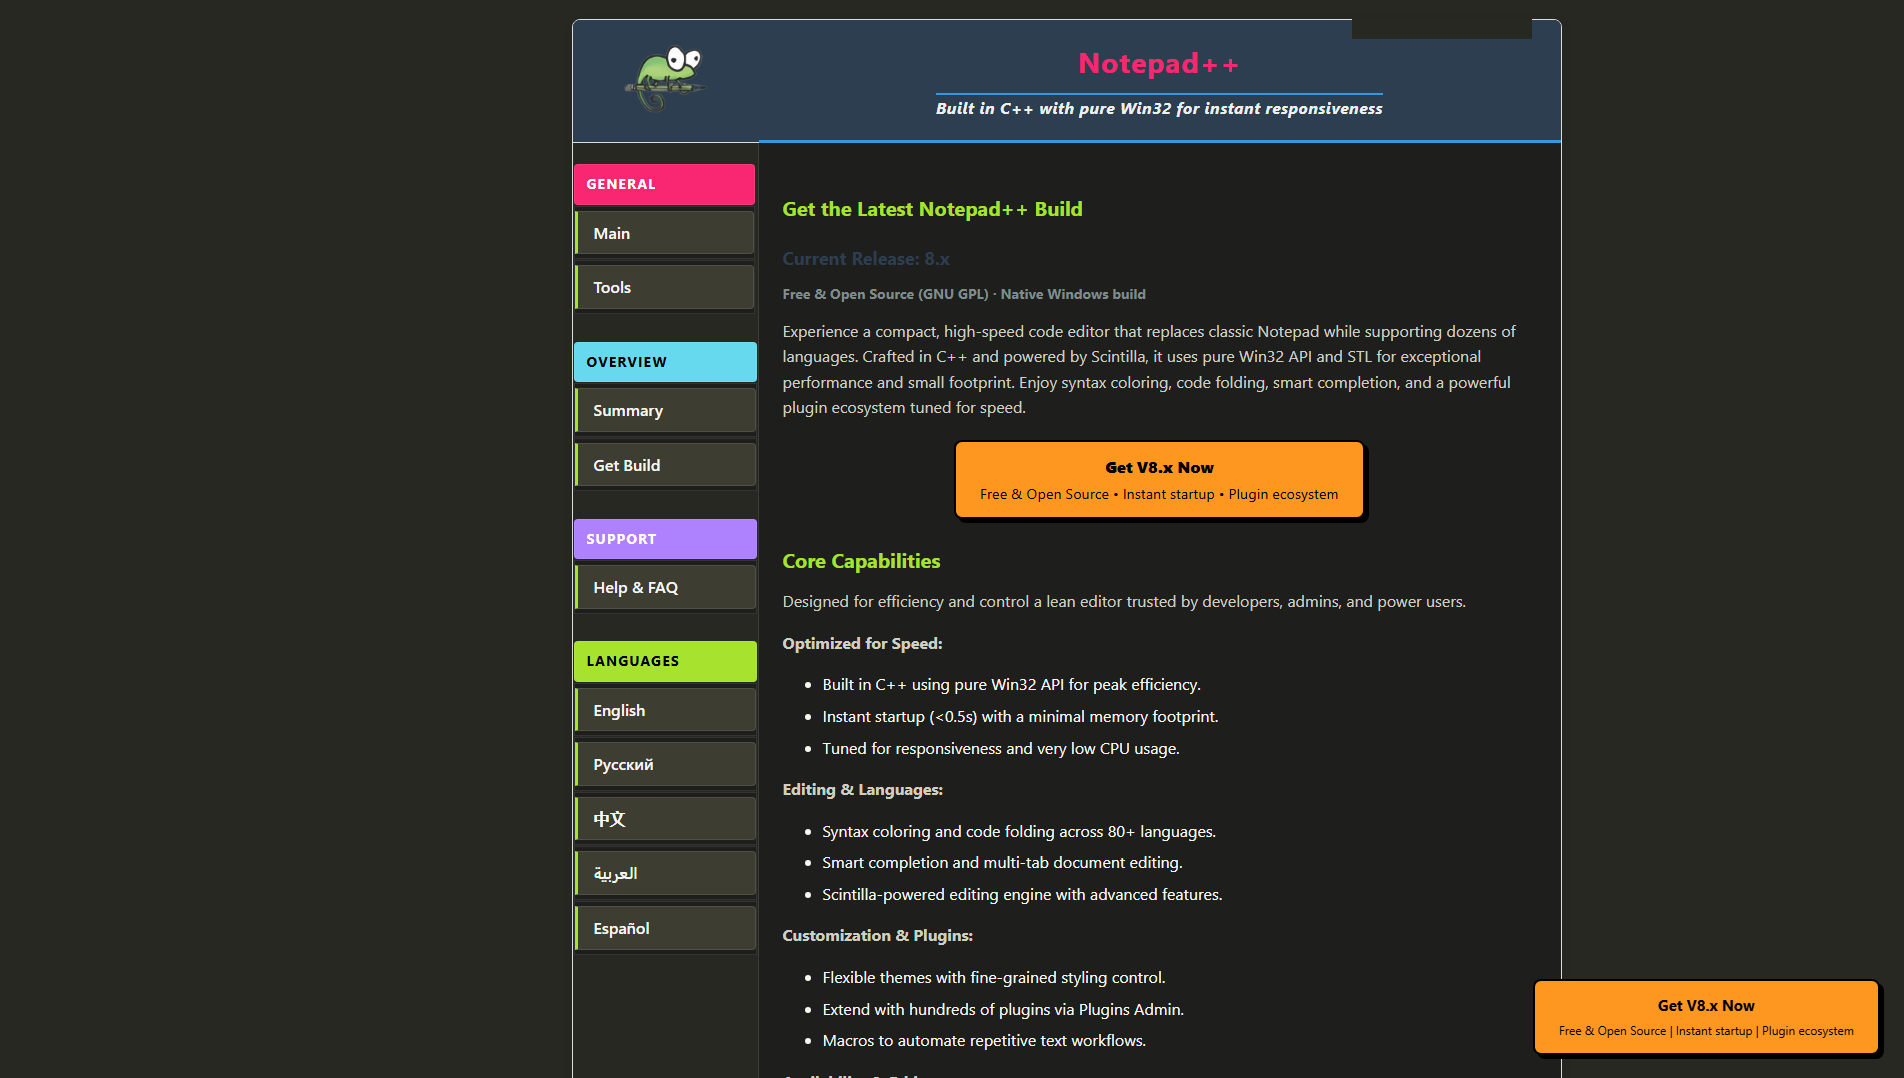
Task: Open the Get Build page
Action: tap(665, 465)
